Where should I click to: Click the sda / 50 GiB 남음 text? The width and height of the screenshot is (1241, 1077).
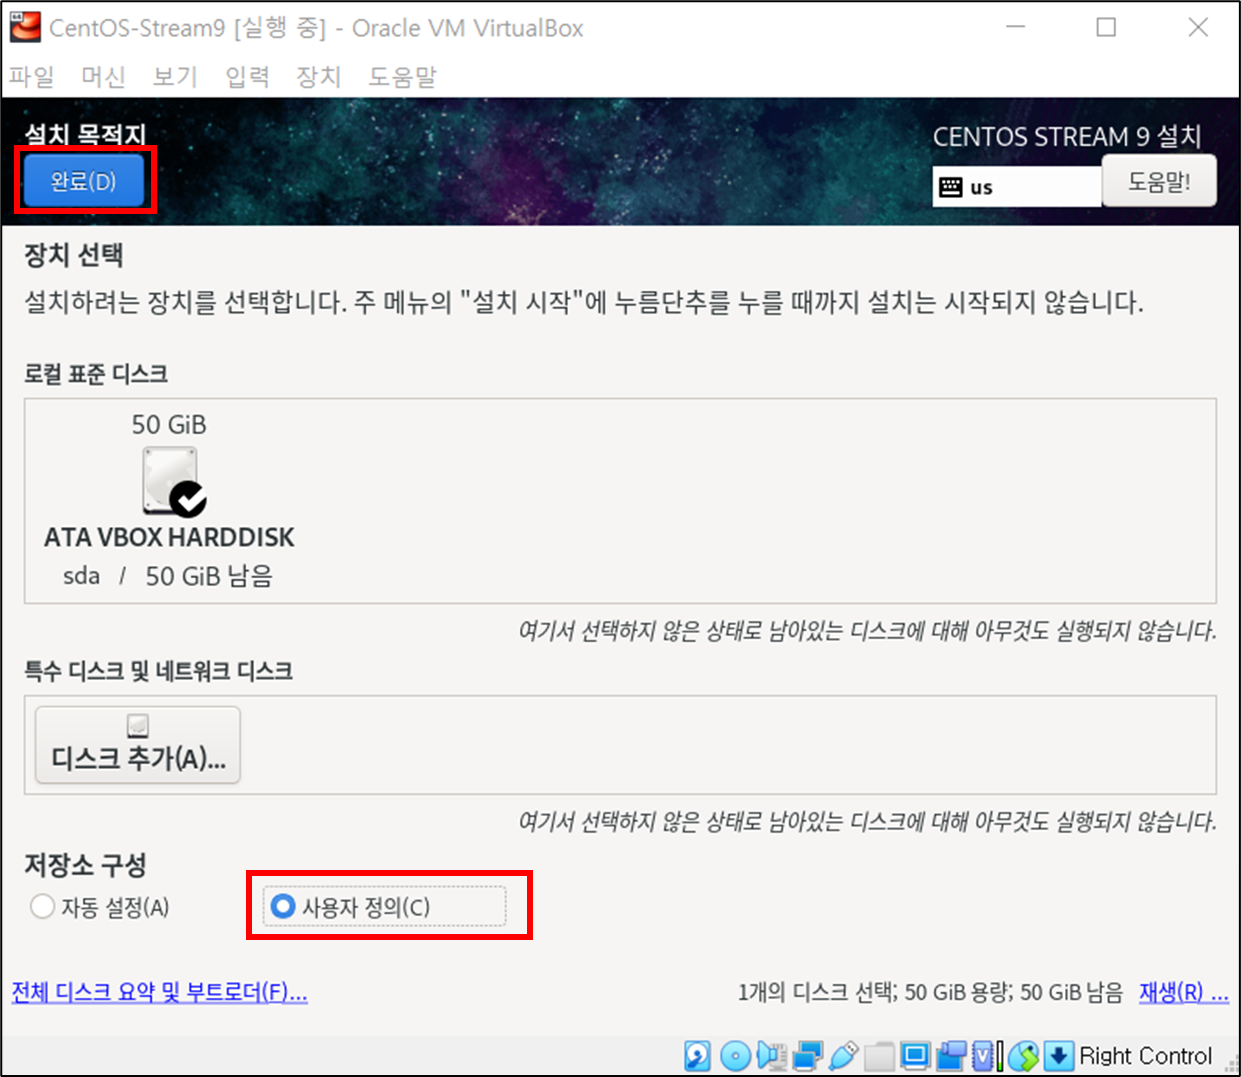[x=168, y=576]
